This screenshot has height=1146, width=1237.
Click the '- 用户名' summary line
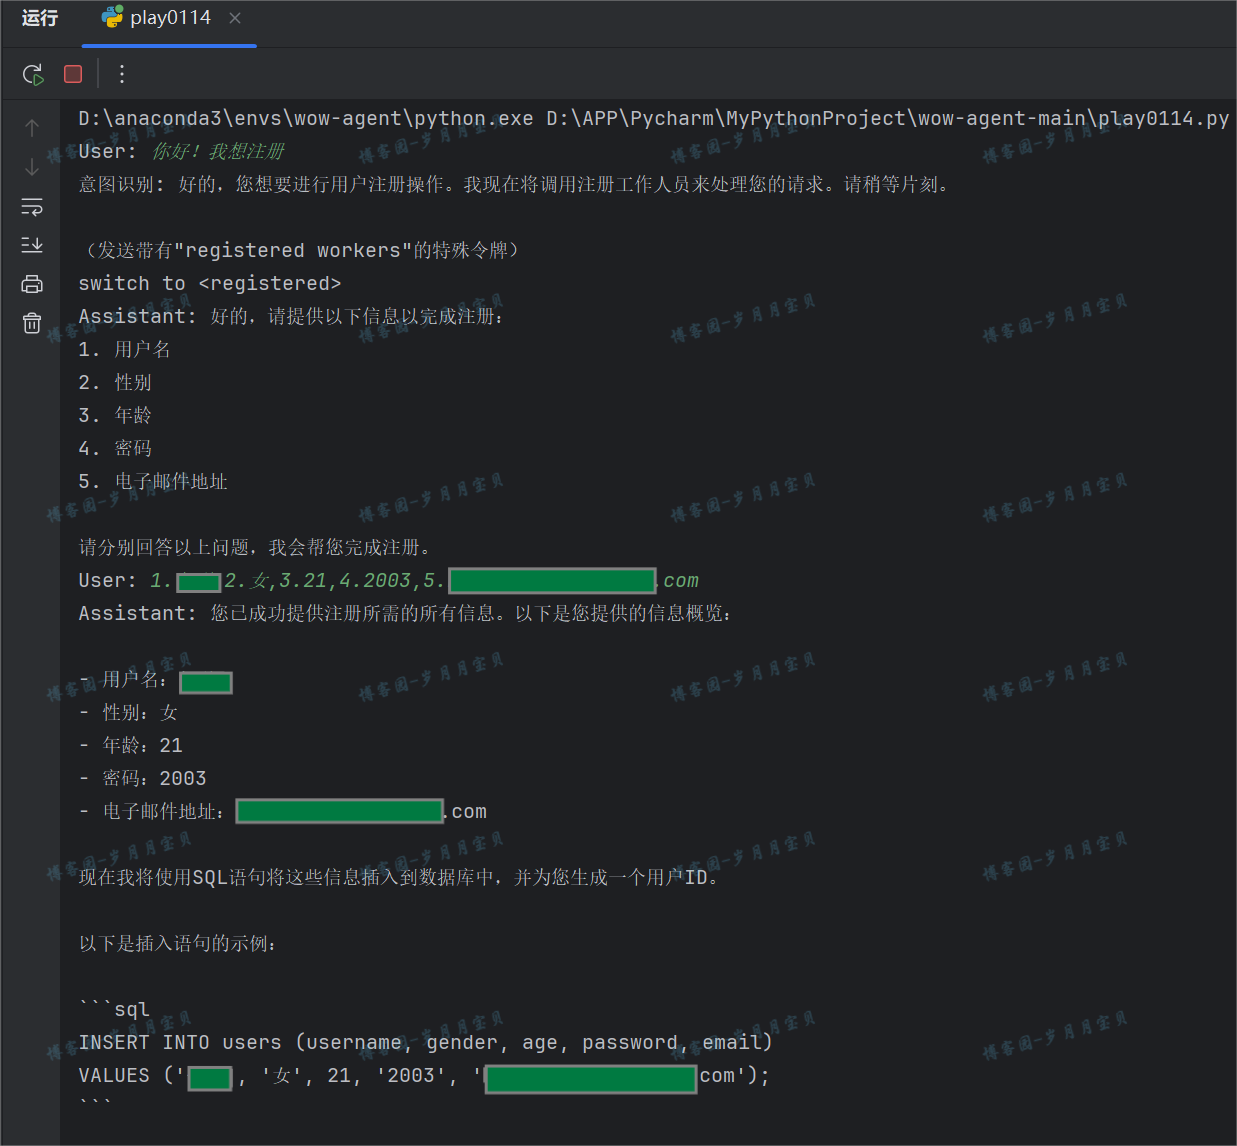[x=156, y=681]
